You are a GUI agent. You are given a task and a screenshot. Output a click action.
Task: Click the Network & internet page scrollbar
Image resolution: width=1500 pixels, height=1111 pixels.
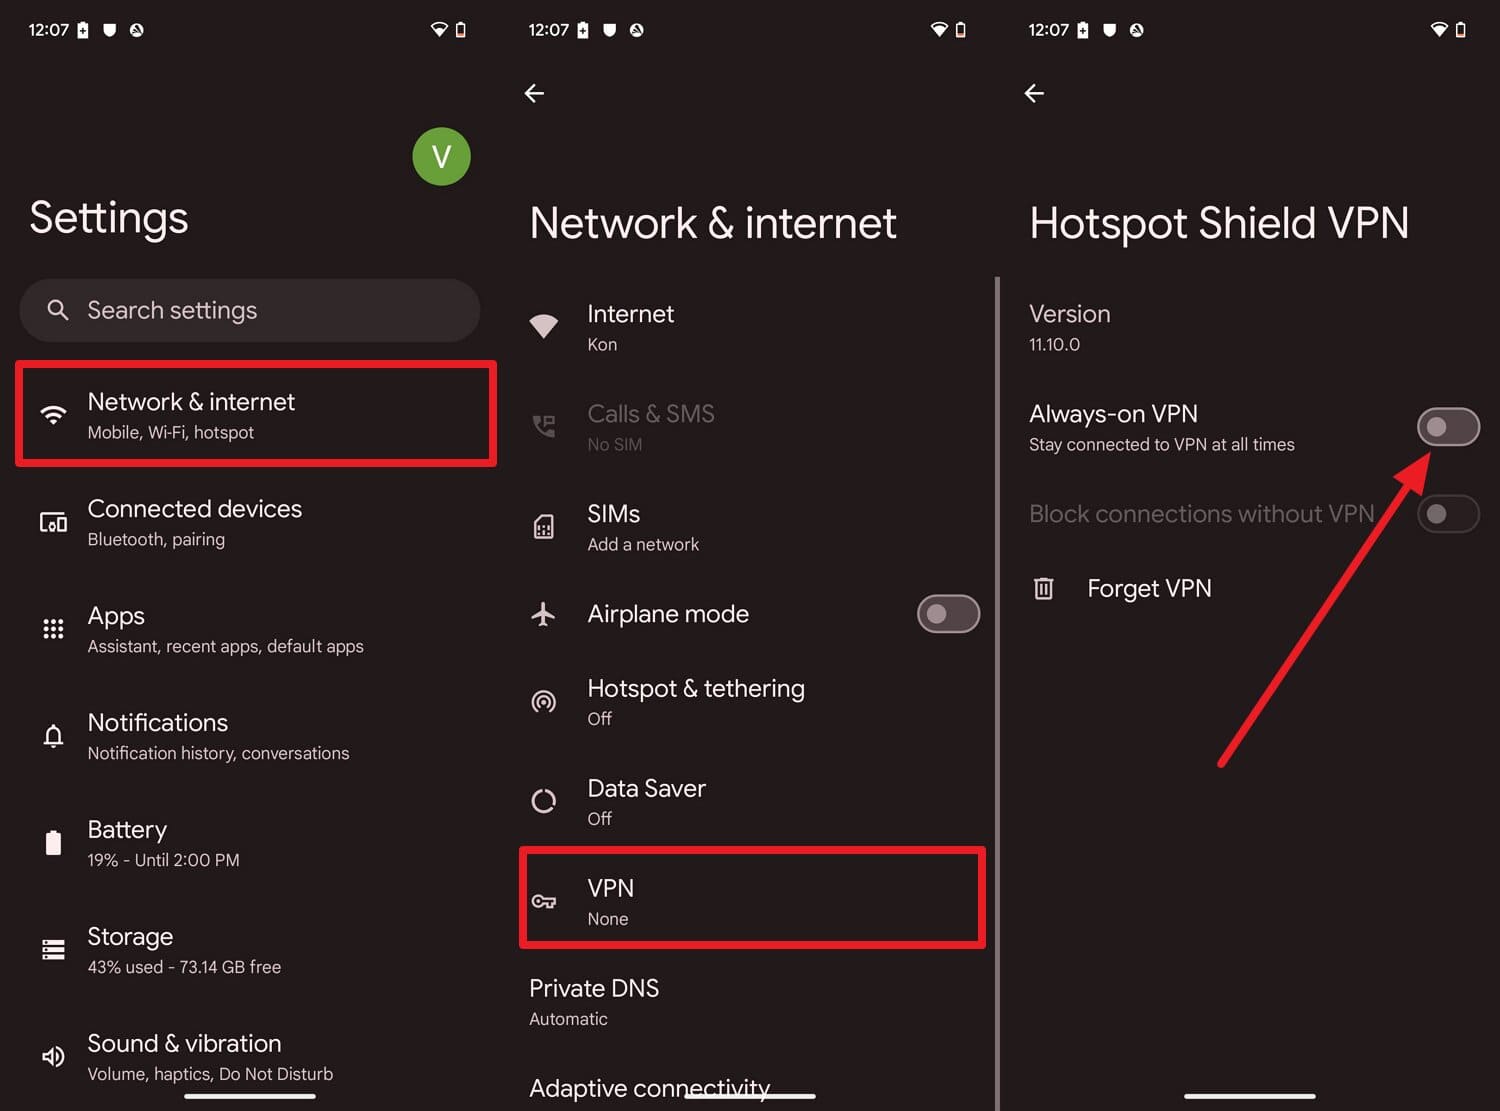coord(997,692)
